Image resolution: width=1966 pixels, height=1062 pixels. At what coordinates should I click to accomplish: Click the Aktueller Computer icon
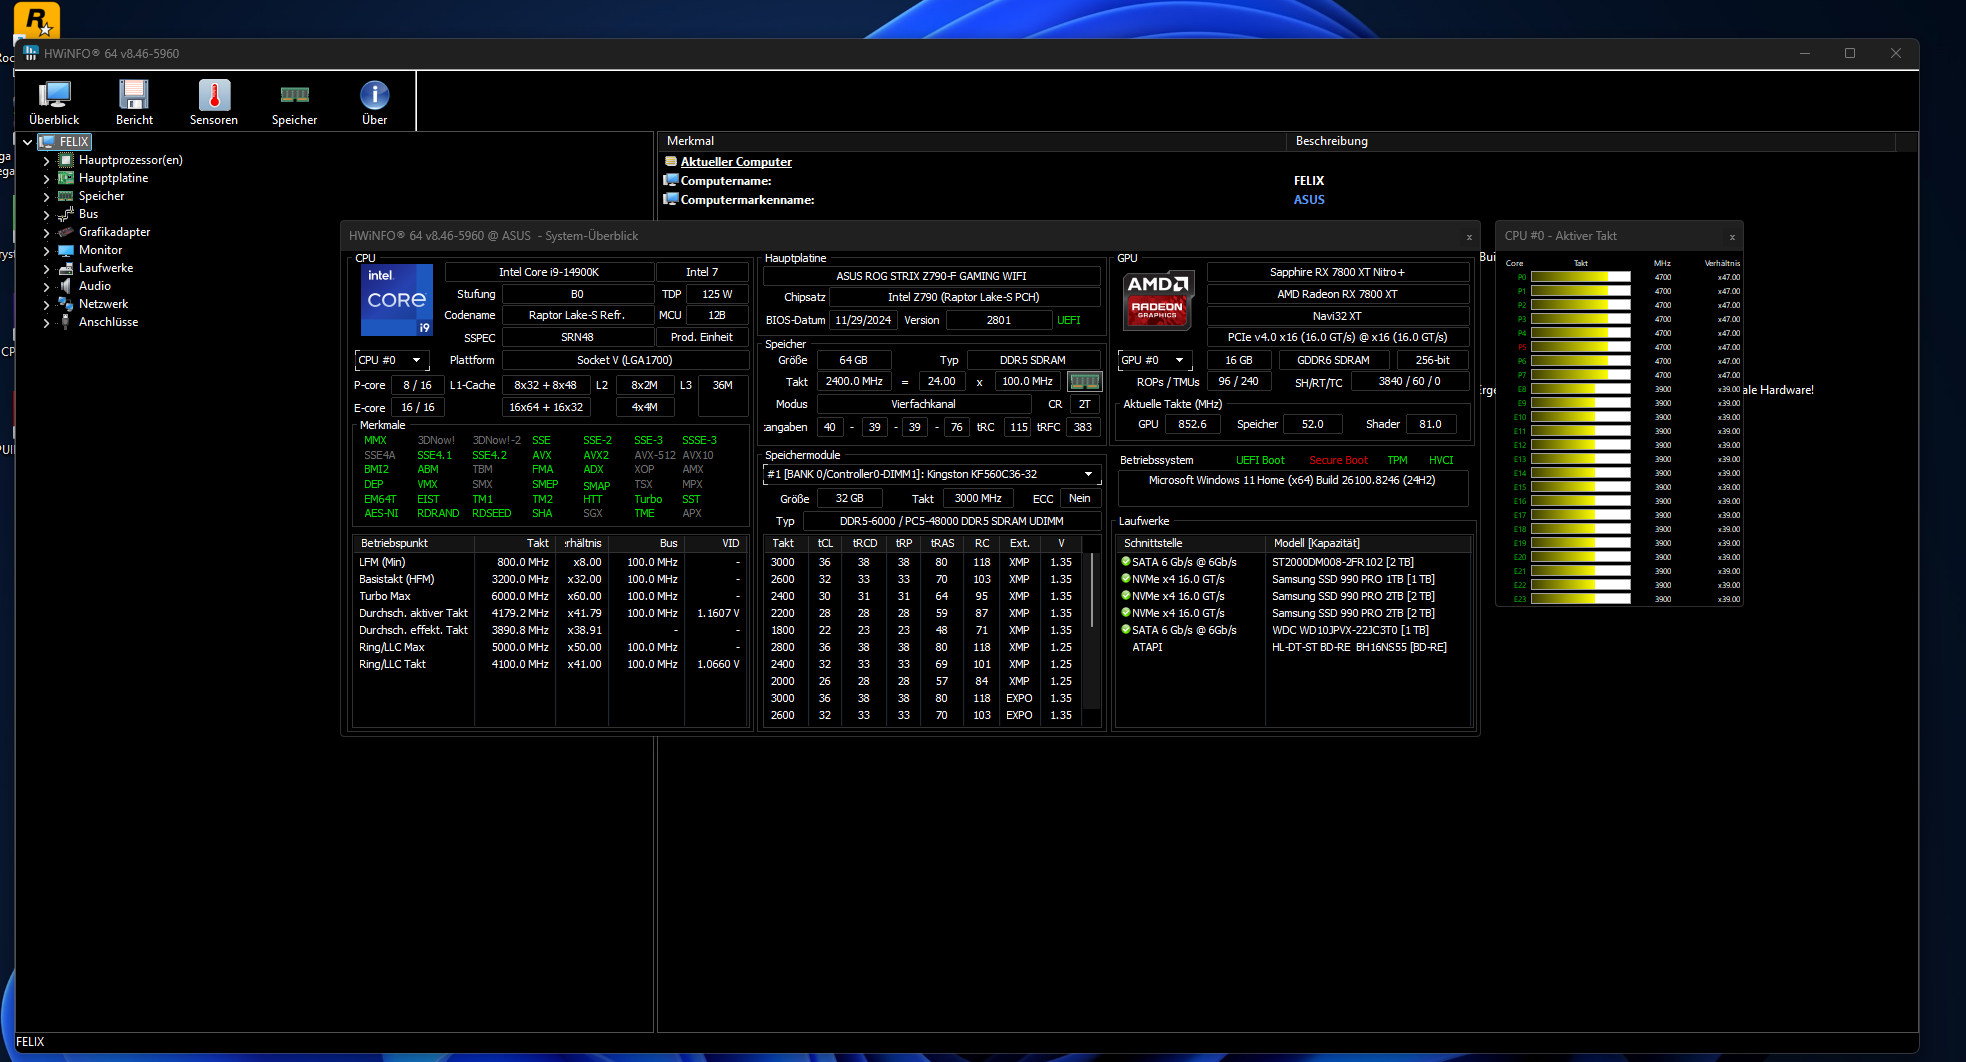pos(671,162)
